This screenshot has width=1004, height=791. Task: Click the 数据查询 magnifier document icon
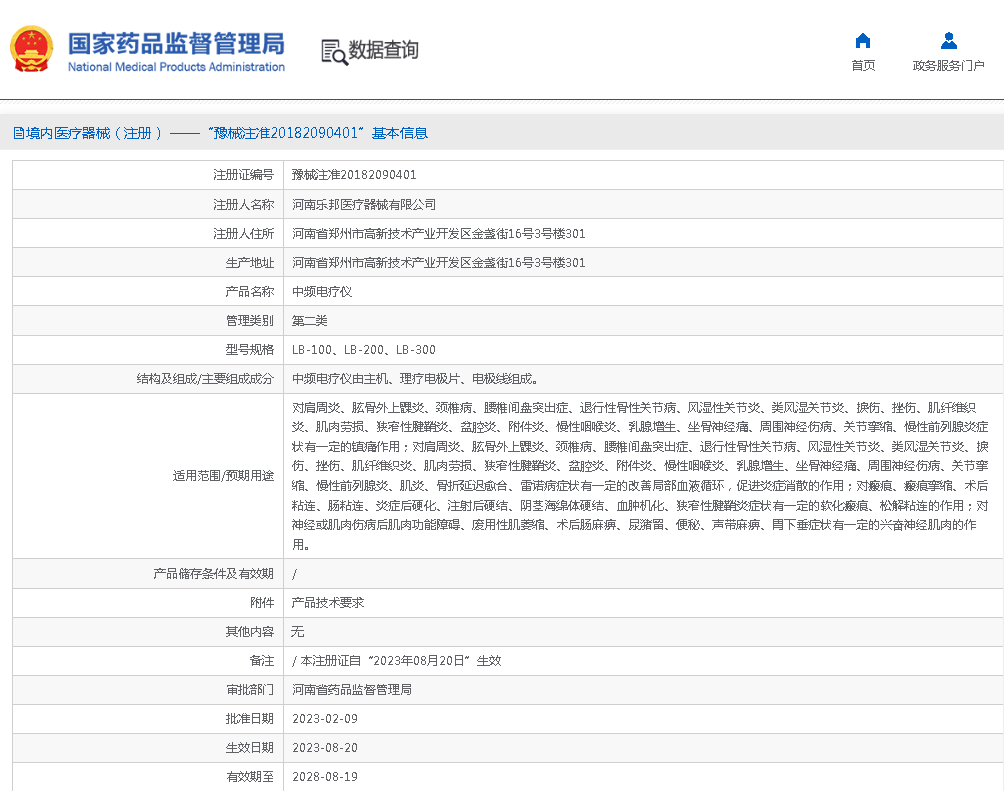[x=334, y=51]
